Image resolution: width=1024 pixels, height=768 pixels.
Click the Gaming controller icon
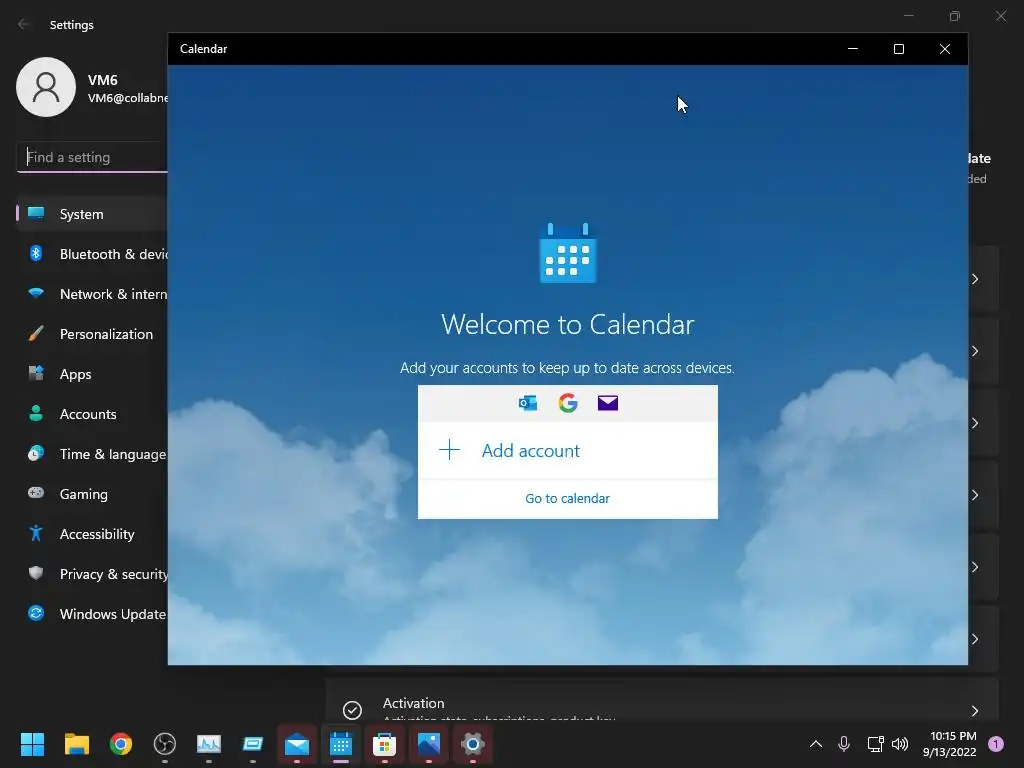36,493
